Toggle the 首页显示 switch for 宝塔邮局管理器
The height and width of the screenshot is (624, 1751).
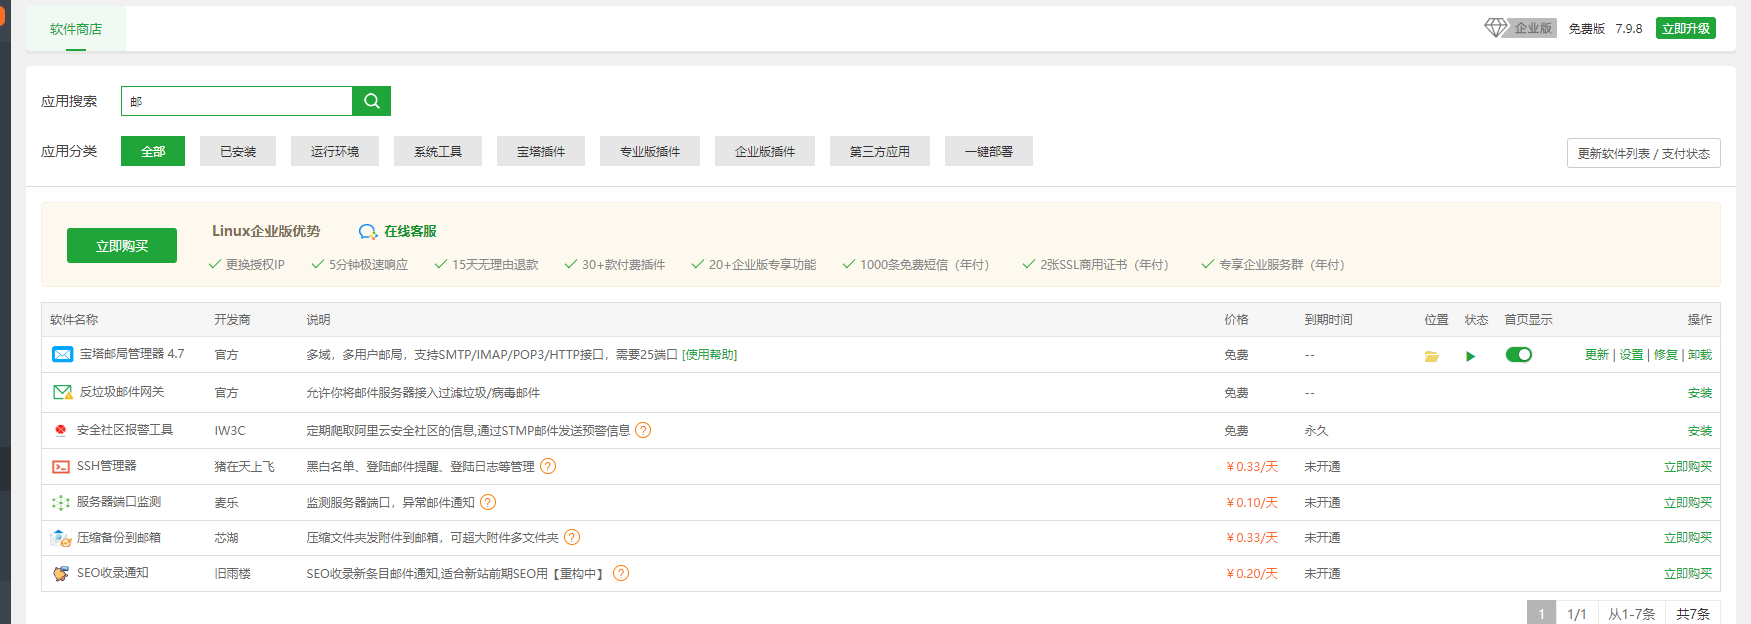[x=1519, y=355]
